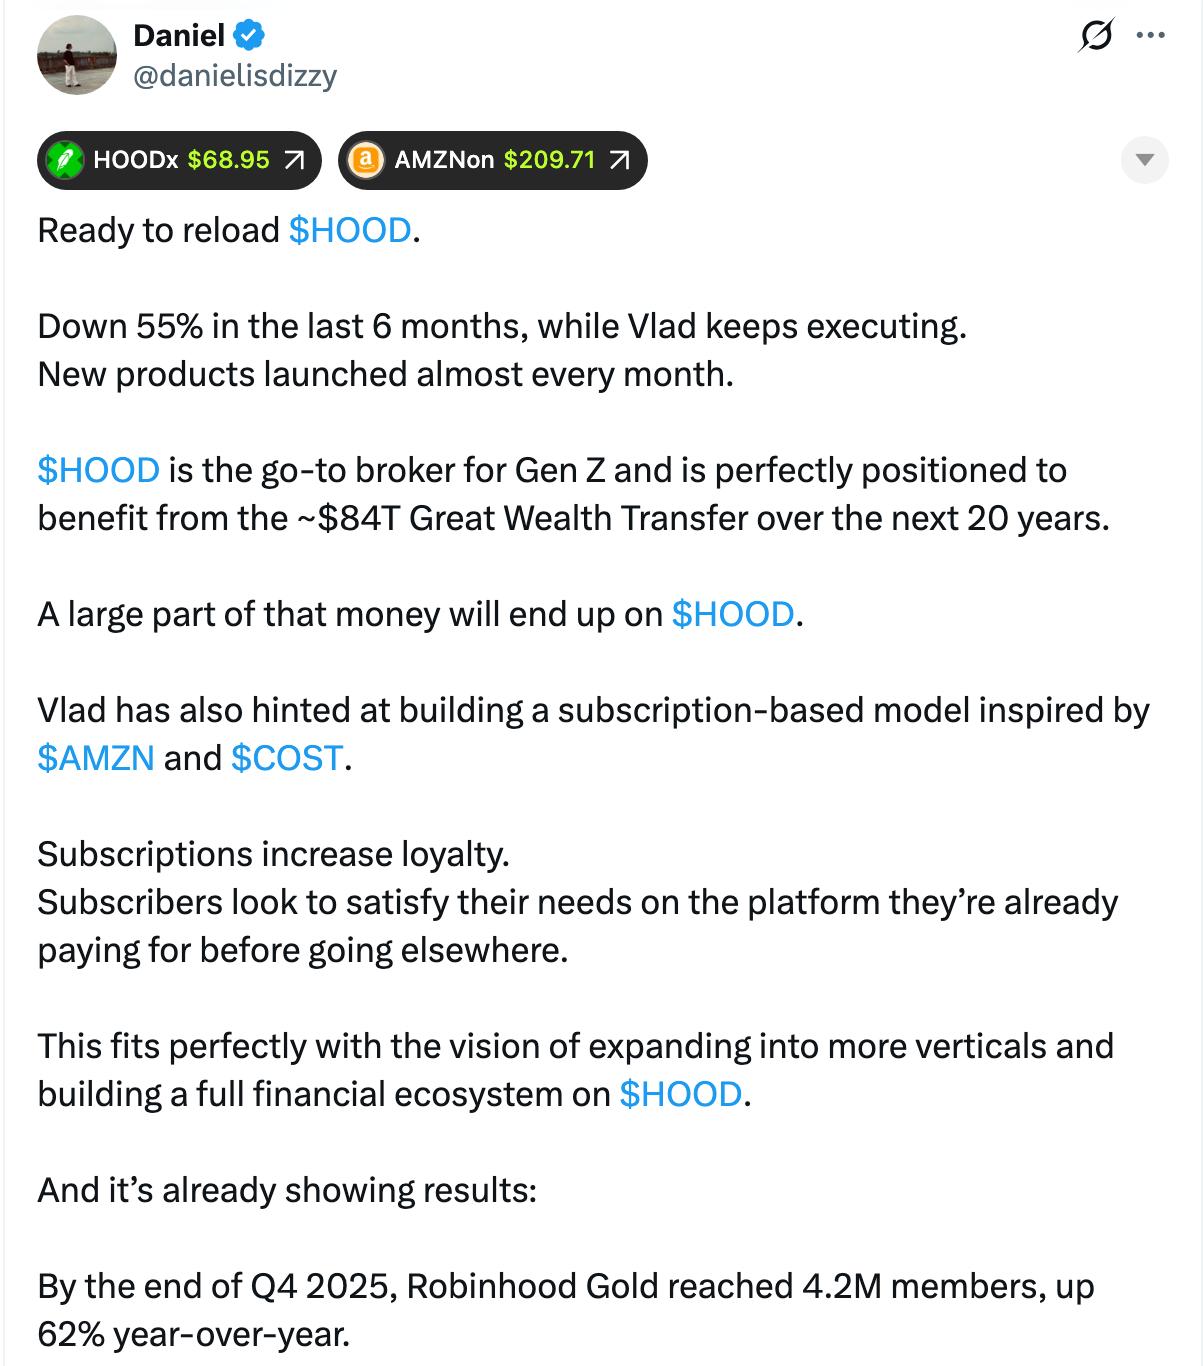The width and height of the screenshot is (1203, 1366).
Task: Click the blue verified badge
Action: coord(249,36)
